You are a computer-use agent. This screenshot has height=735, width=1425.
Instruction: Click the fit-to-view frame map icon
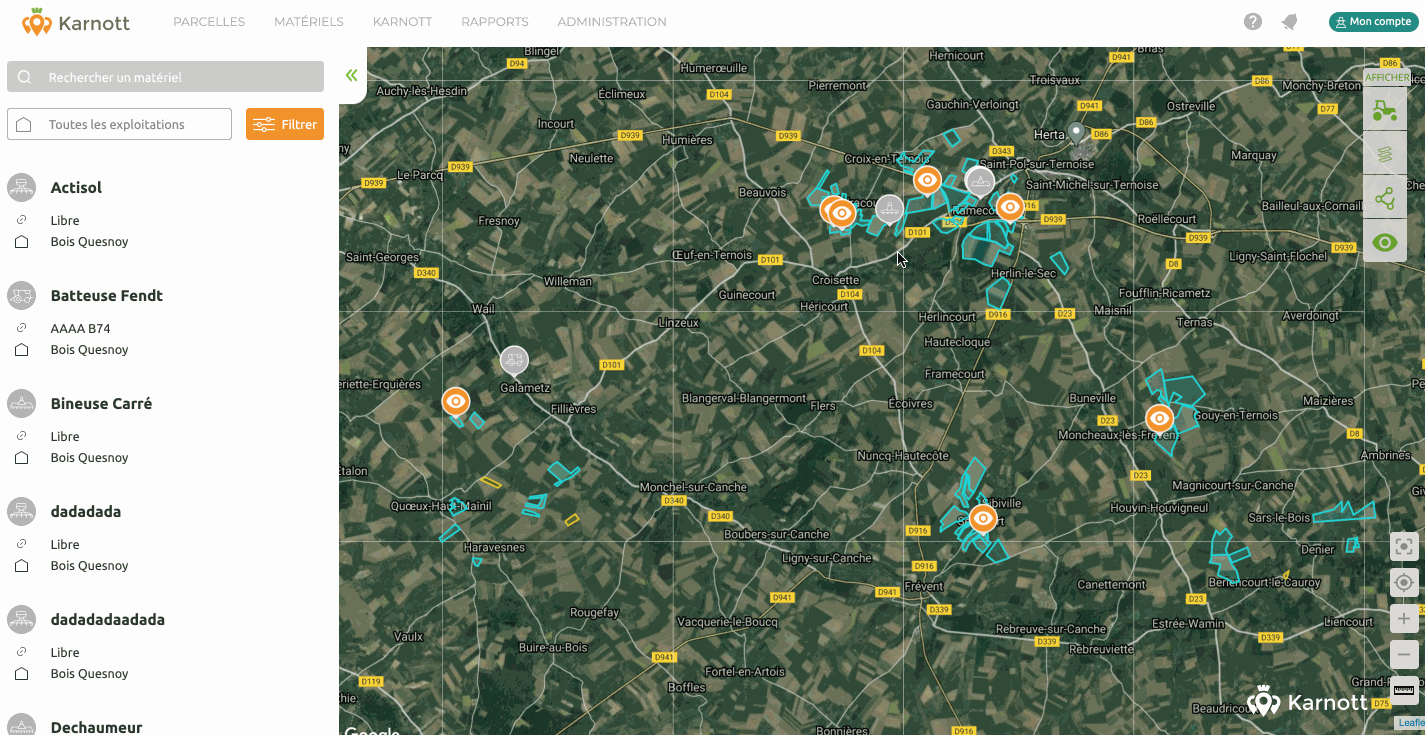click(1404, 546)
